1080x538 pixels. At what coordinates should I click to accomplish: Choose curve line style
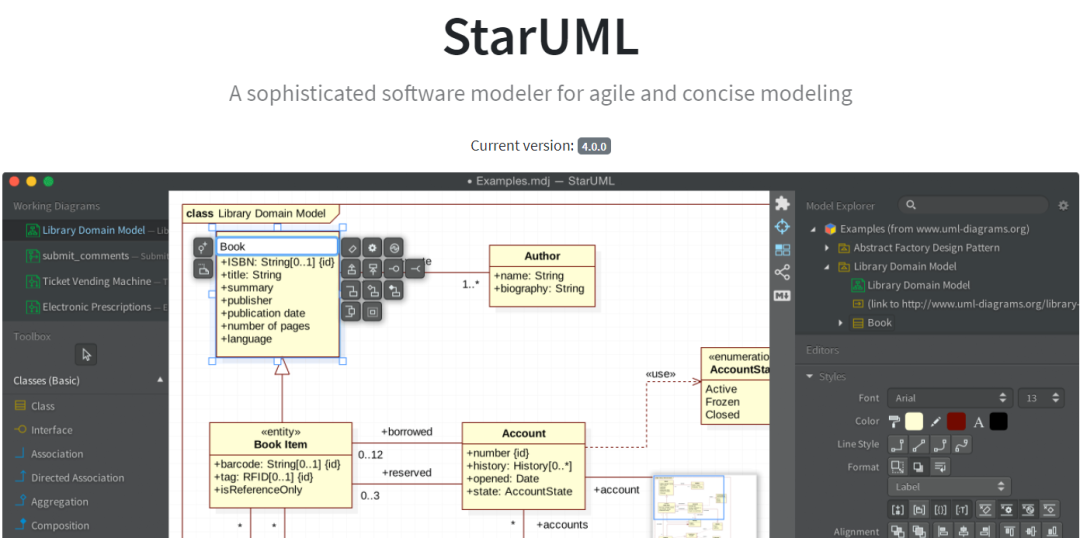click(962, 444)
